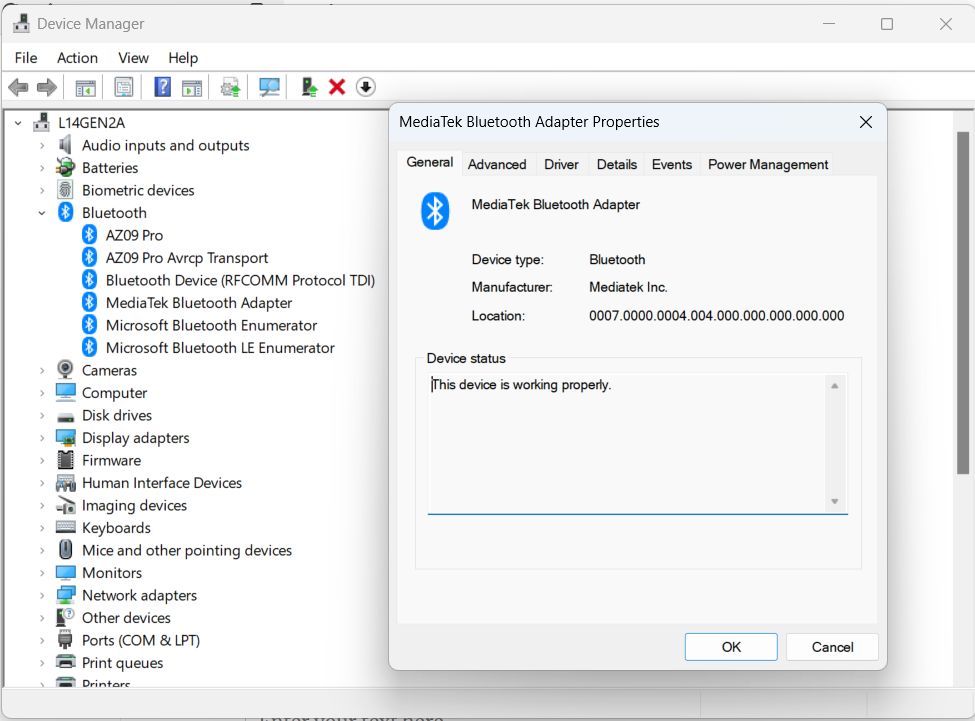The image size is (975, 721).
Task: Collapse the Bluetooth category
Action: 42,213
